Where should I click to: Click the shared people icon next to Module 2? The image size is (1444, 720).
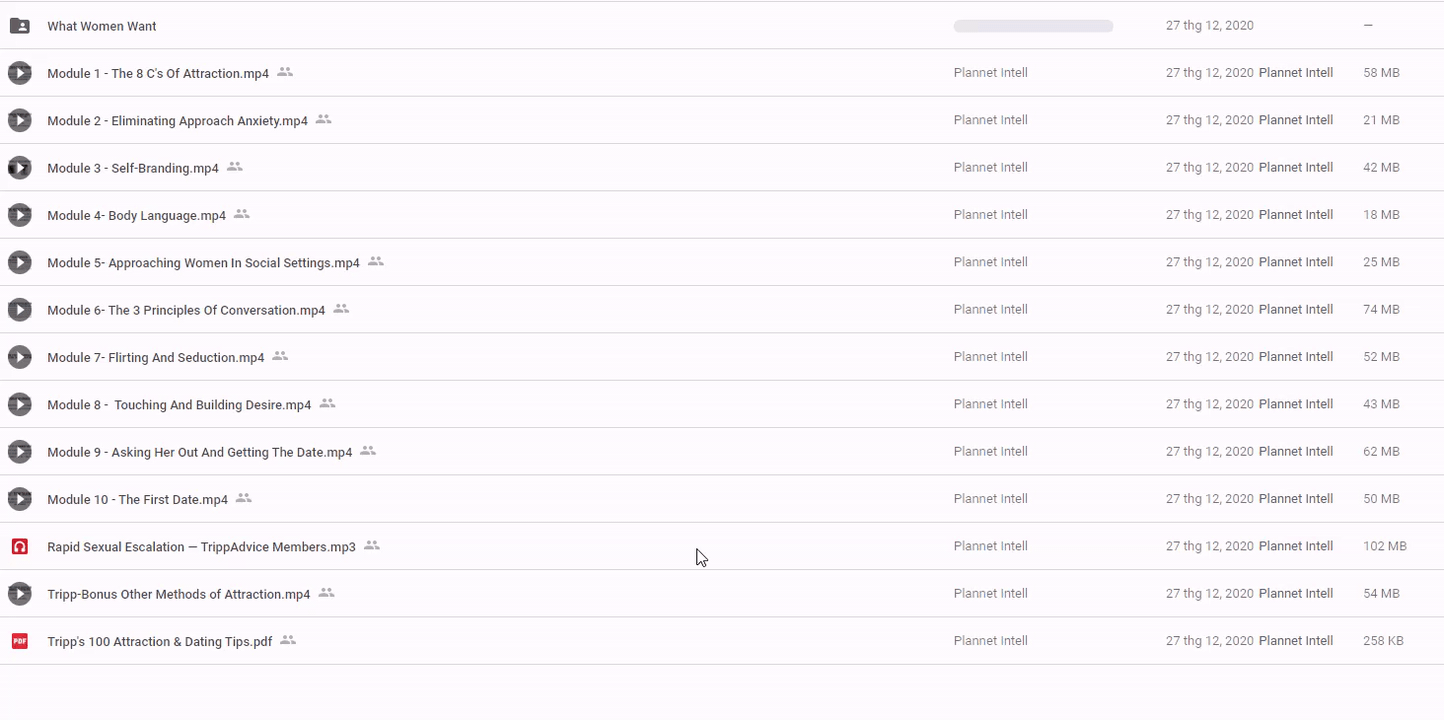tap(323, 120)
